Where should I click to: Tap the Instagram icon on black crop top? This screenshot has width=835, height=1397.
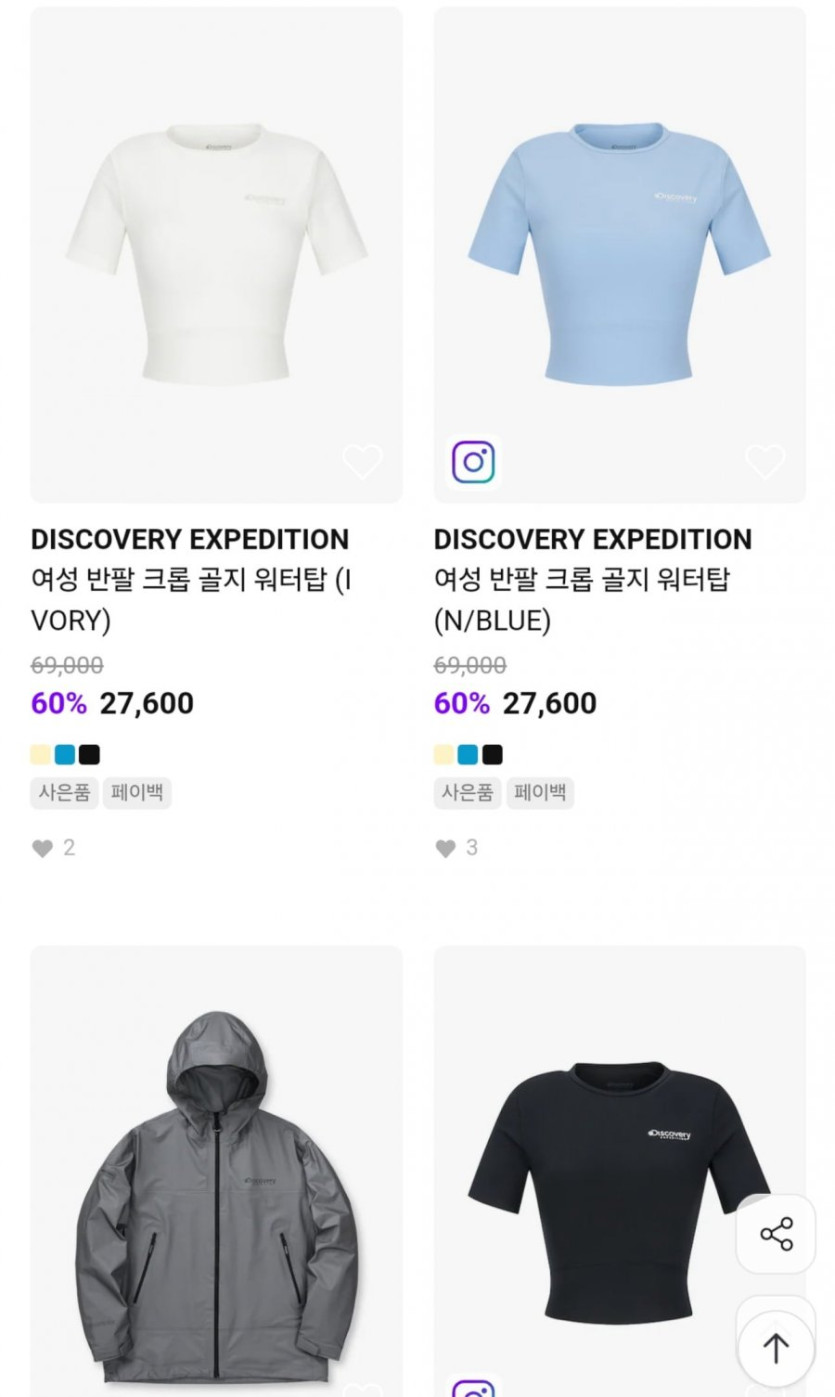(x=473, y=1387)
